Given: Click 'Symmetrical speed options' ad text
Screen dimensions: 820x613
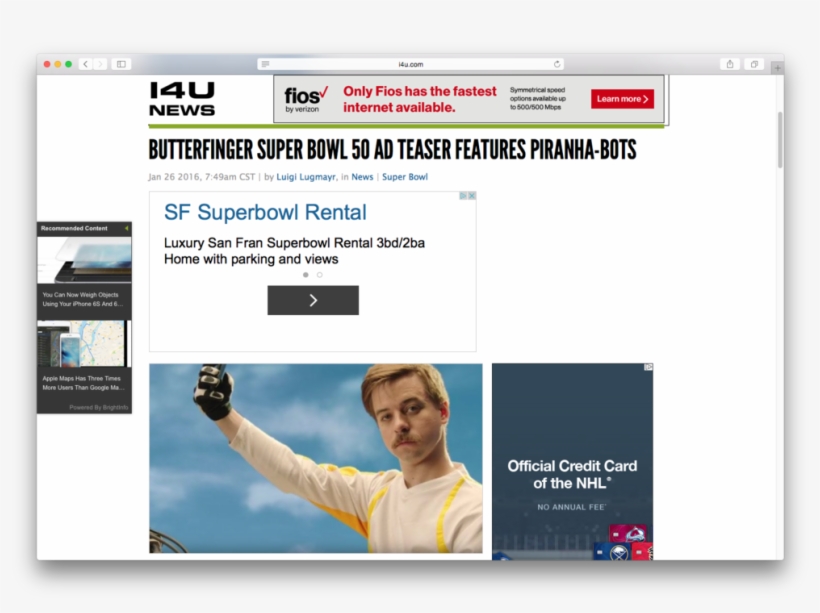Looking at the screenshot, I should click(x=538, y=99).
